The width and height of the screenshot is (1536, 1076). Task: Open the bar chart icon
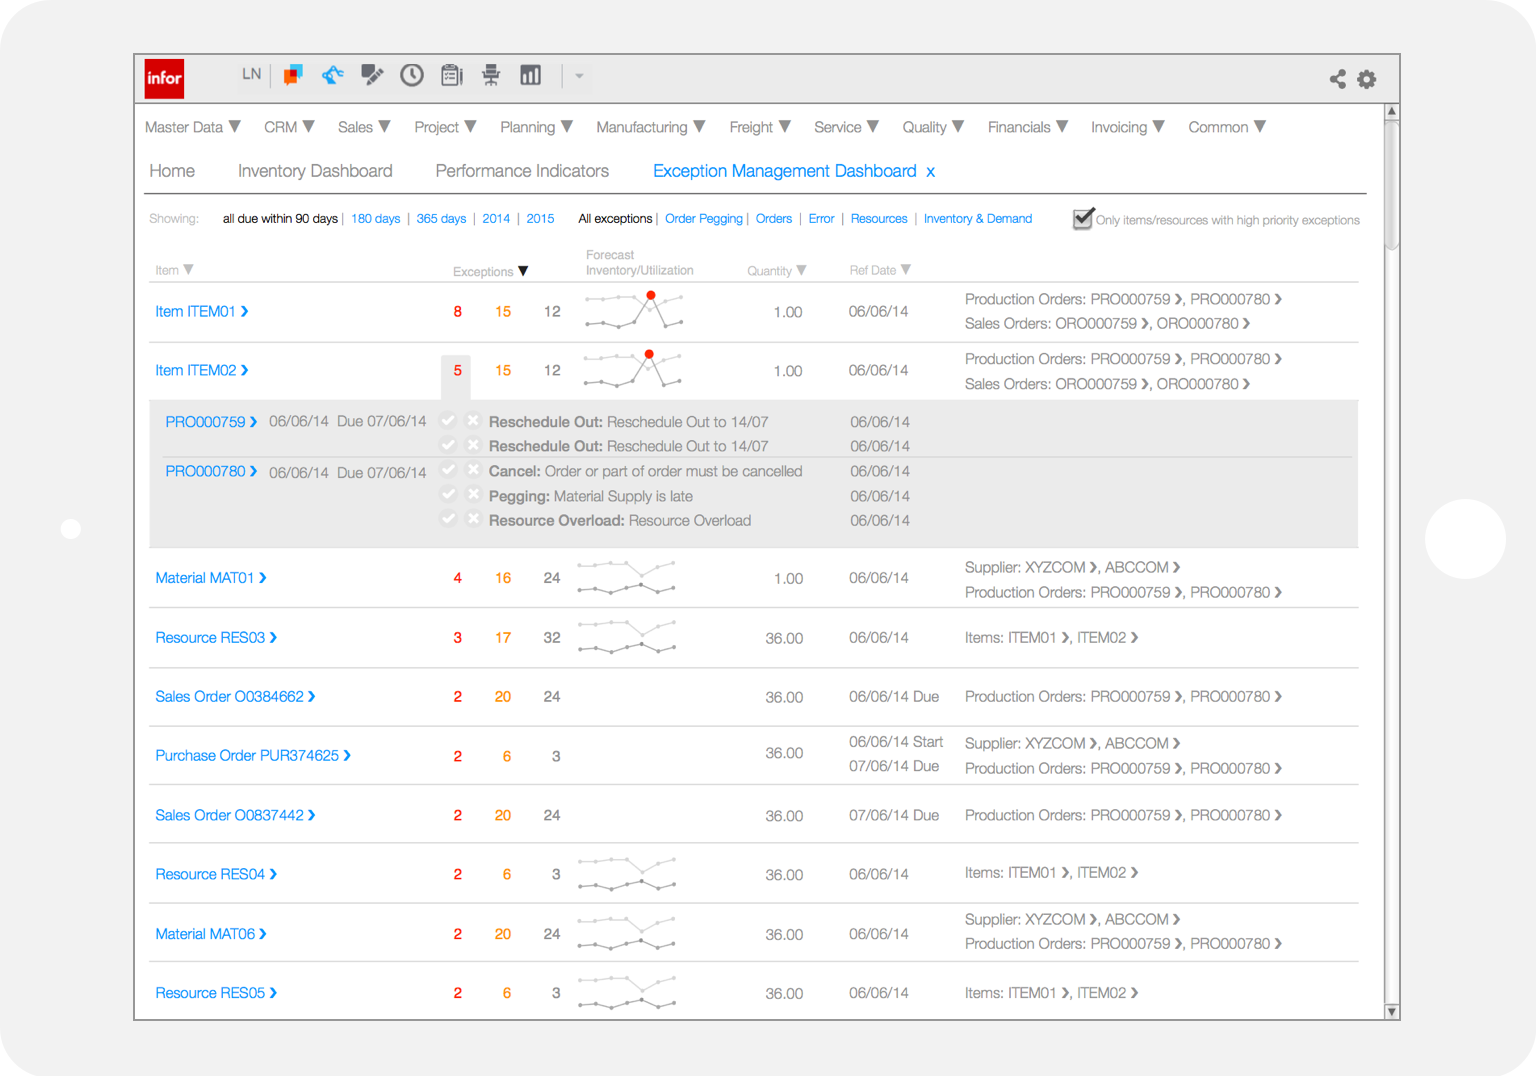[531, 75]
